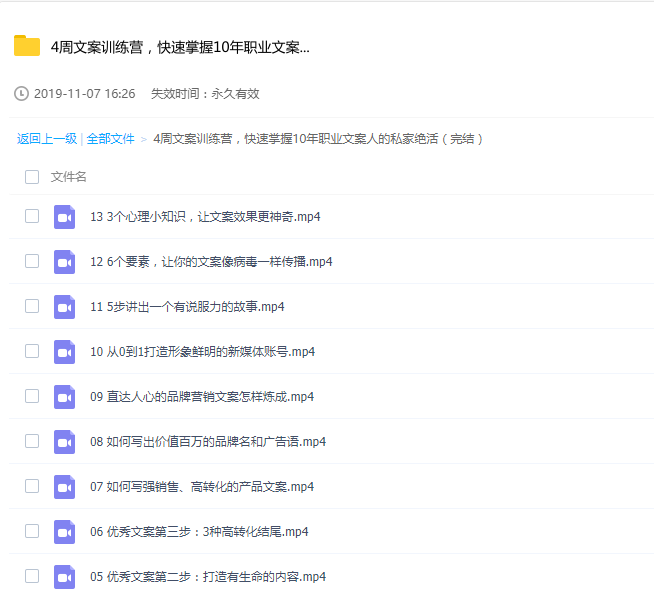Click the 2019-11-07 16:26 timestamp

tap(85, 94)
